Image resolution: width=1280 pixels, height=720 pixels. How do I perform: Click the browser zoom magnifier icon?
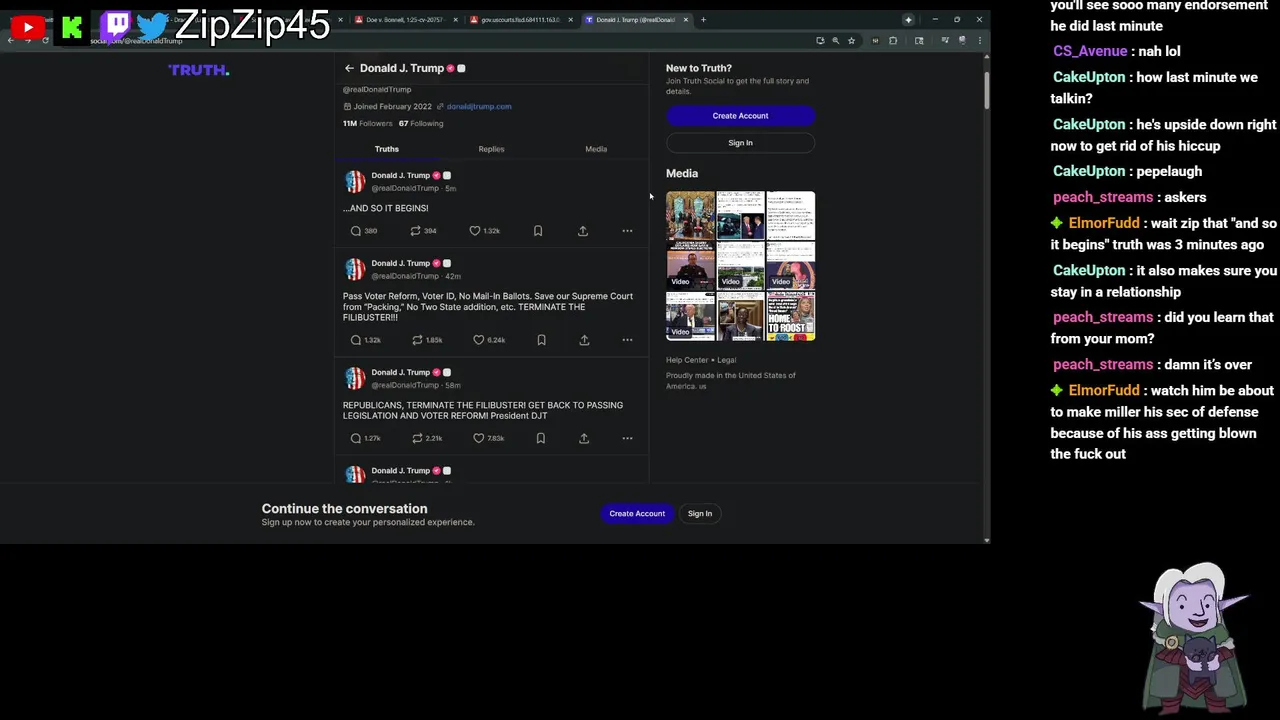coord(835,40)
